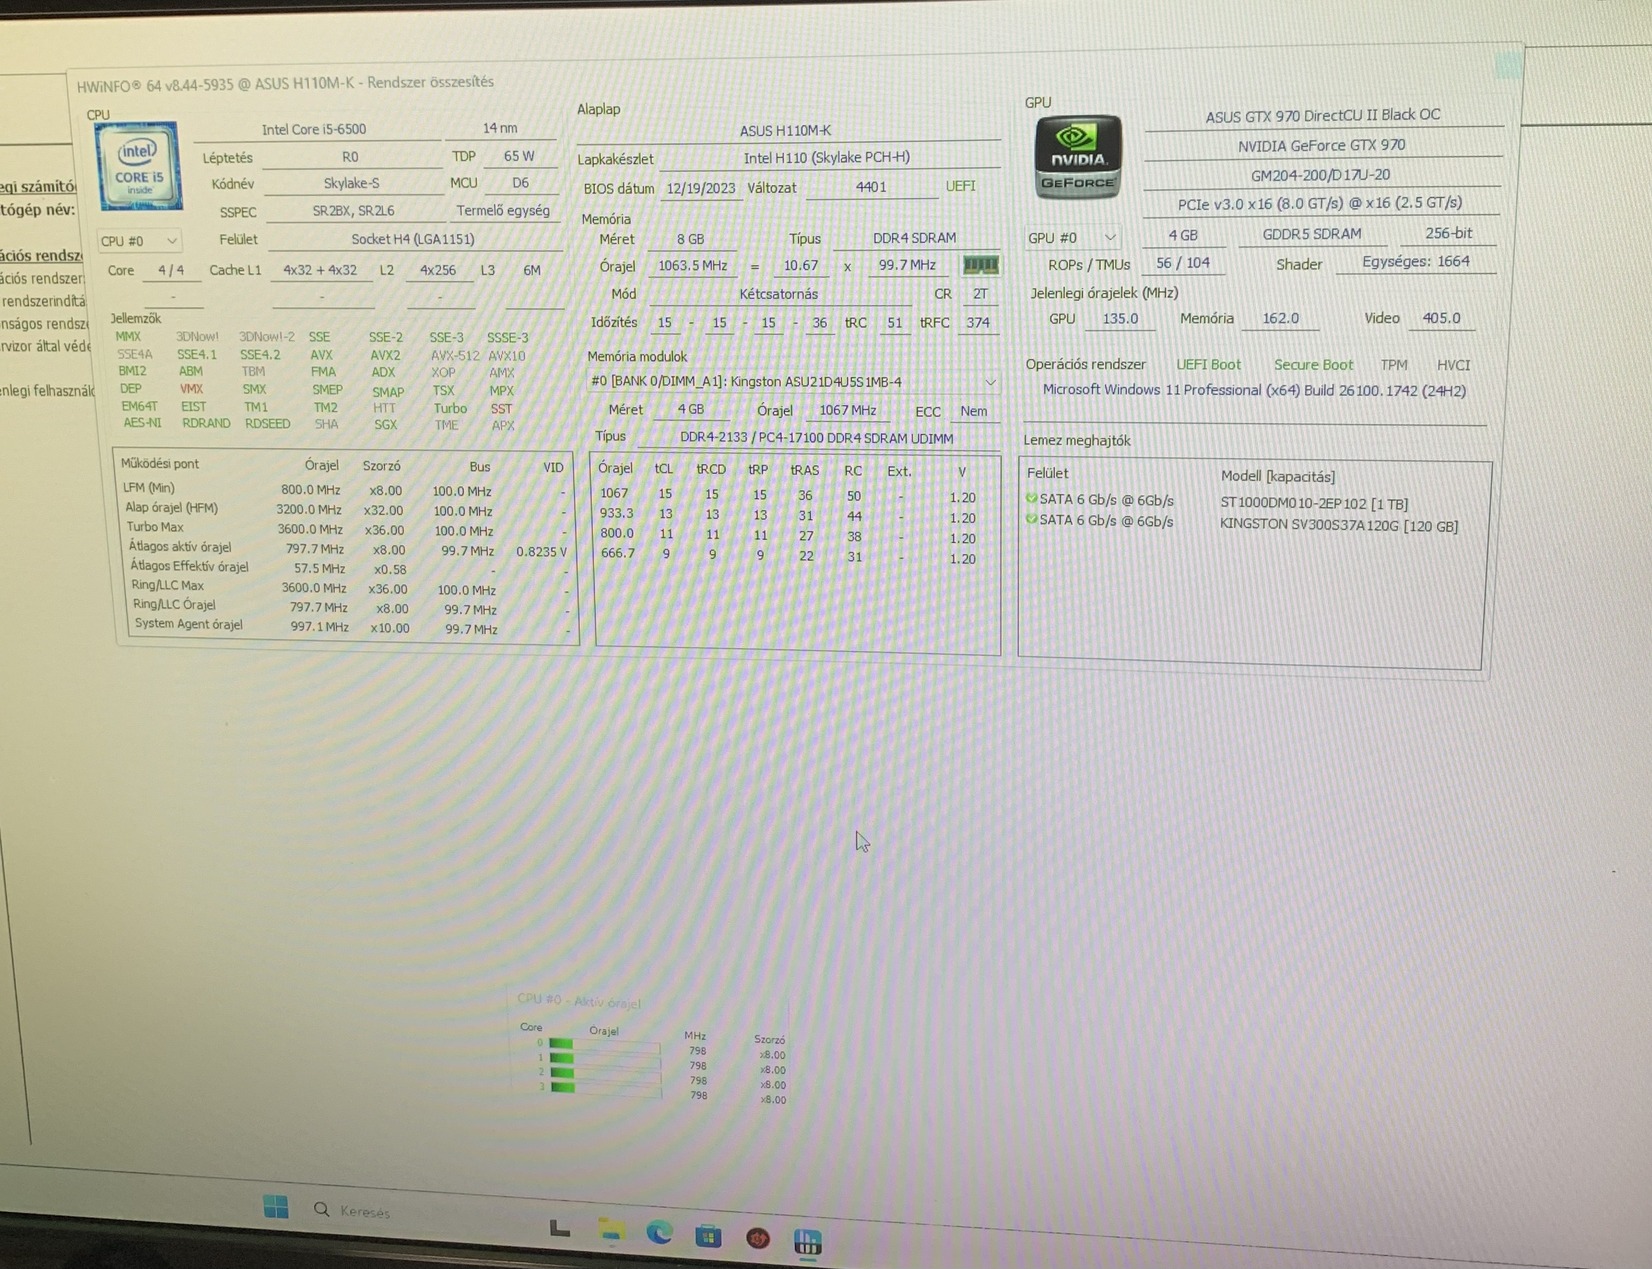Click the DDR4 SDRAM memory type value
The image size is (1652, 1269).
coord(915,238)
